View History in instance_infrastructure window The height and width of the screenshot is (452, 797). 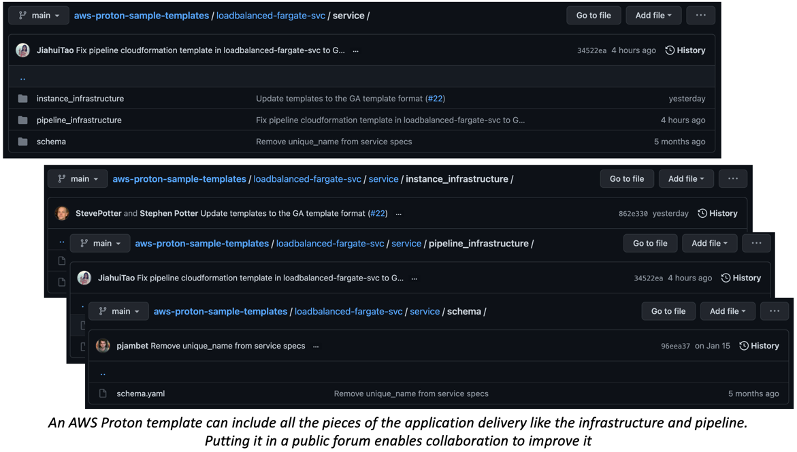click(717, 214)
